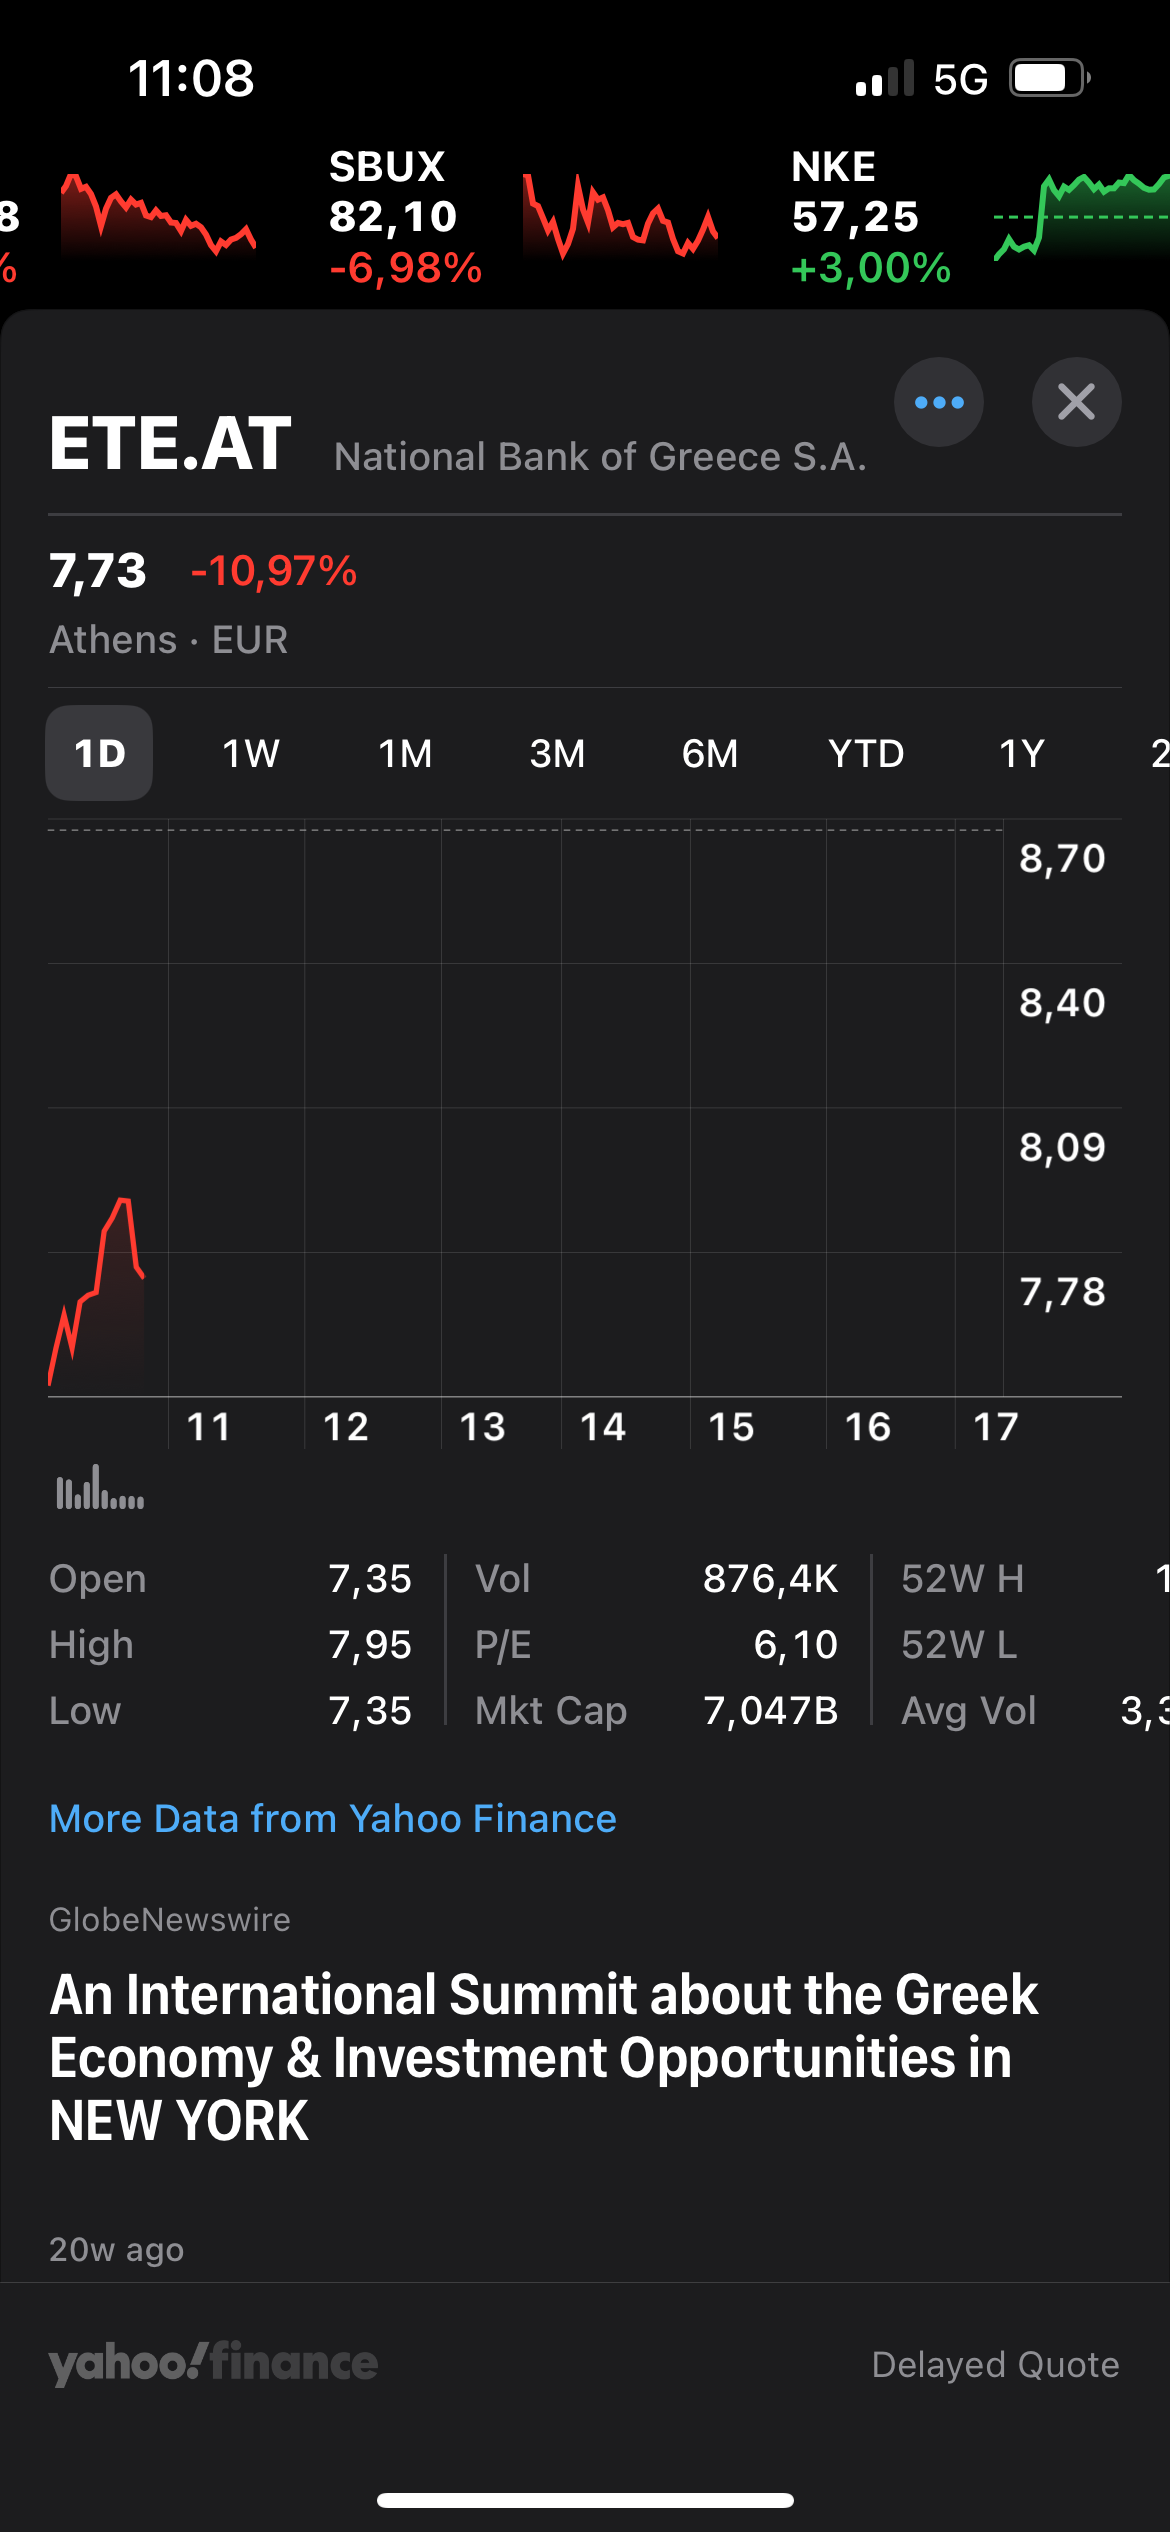The width and height of the screenshot is (1170, 2532).
Task: Tap the volume bars below the chart
Action: tap(100, 1488)
